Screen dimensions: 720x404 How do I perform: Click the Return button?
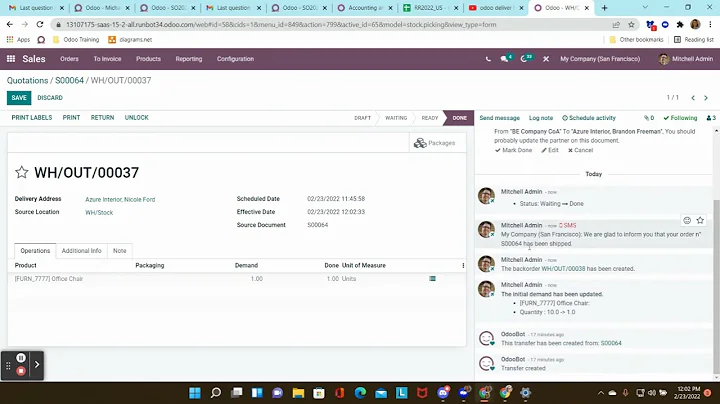coord(102,118)
